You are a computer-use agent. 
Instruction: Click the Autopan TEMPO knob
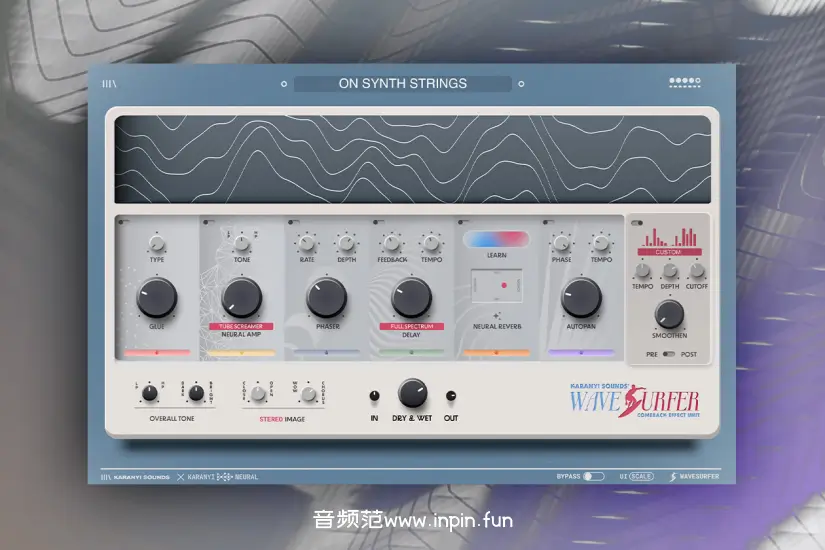[x=601, y=243]
